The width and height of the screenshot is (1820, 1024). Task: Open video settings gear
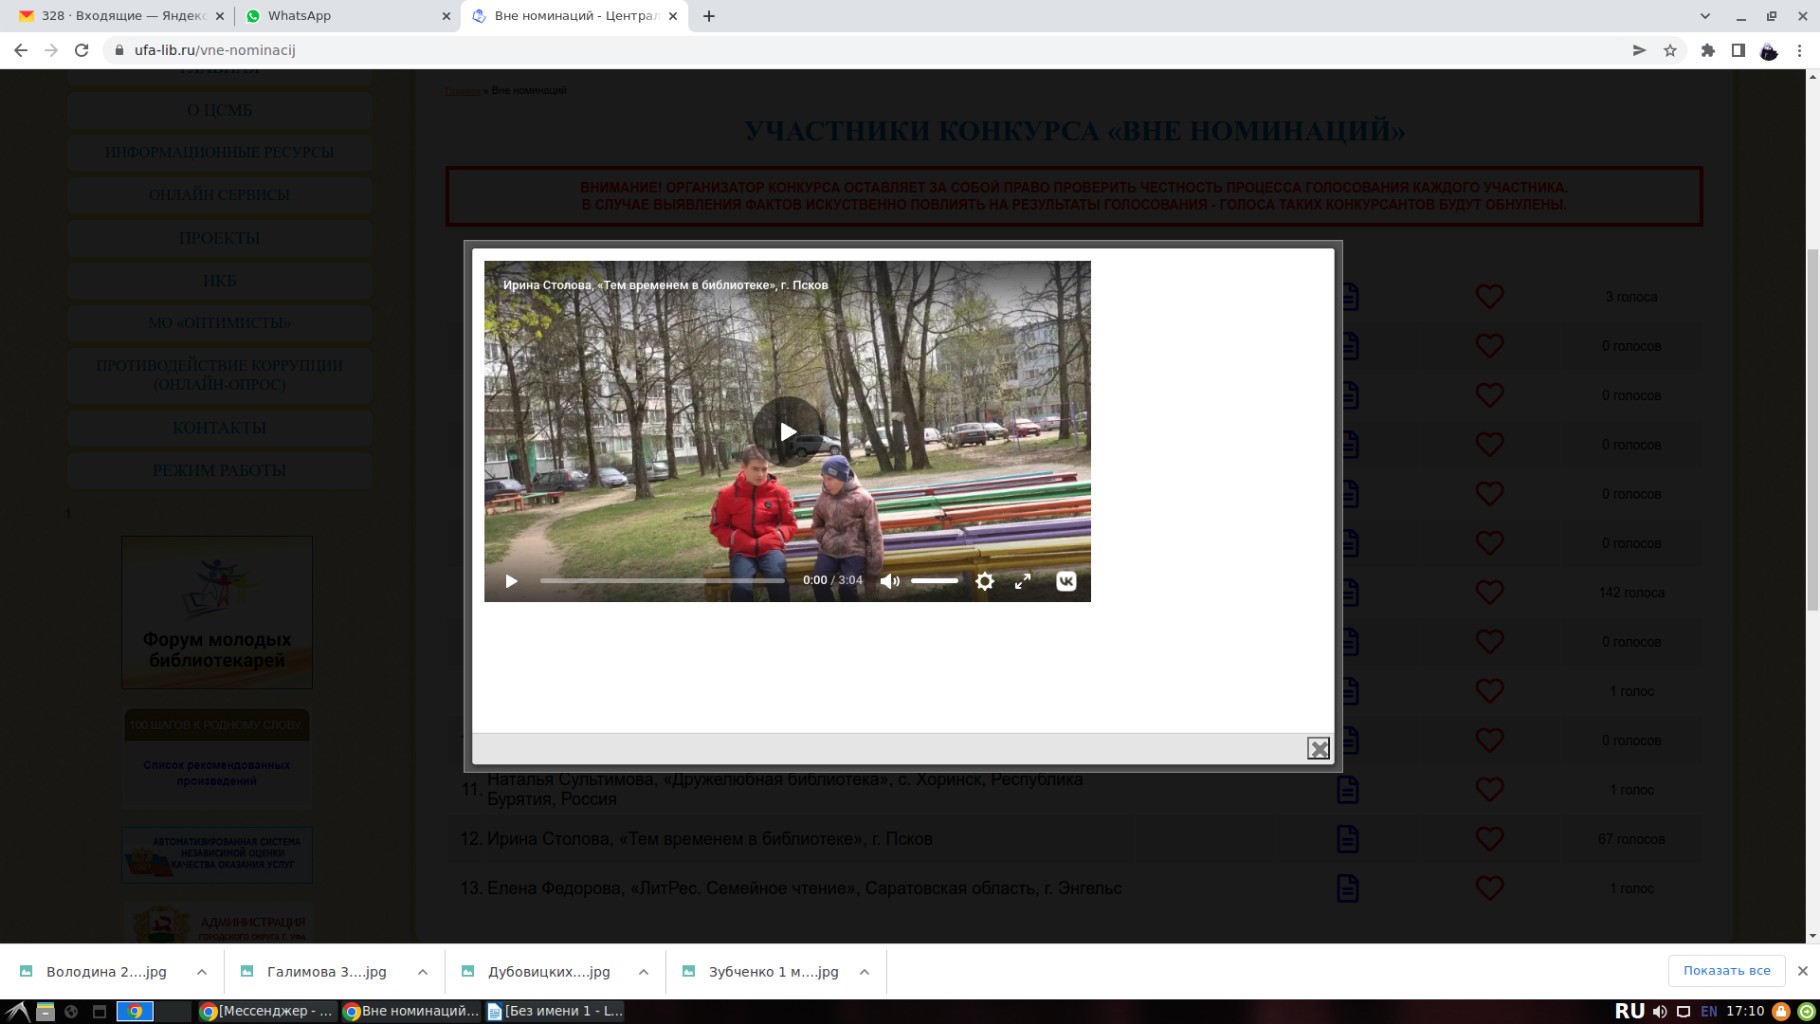984,581
